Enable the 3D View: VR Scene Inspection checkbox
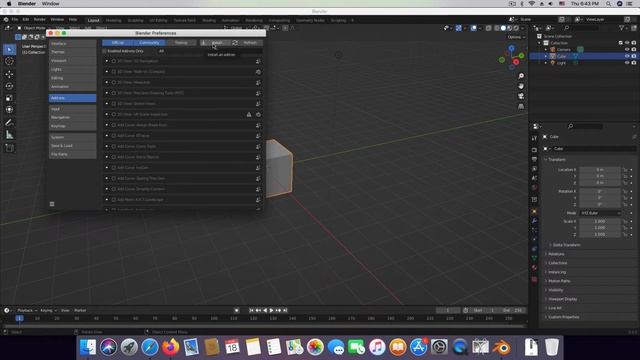 114,115
